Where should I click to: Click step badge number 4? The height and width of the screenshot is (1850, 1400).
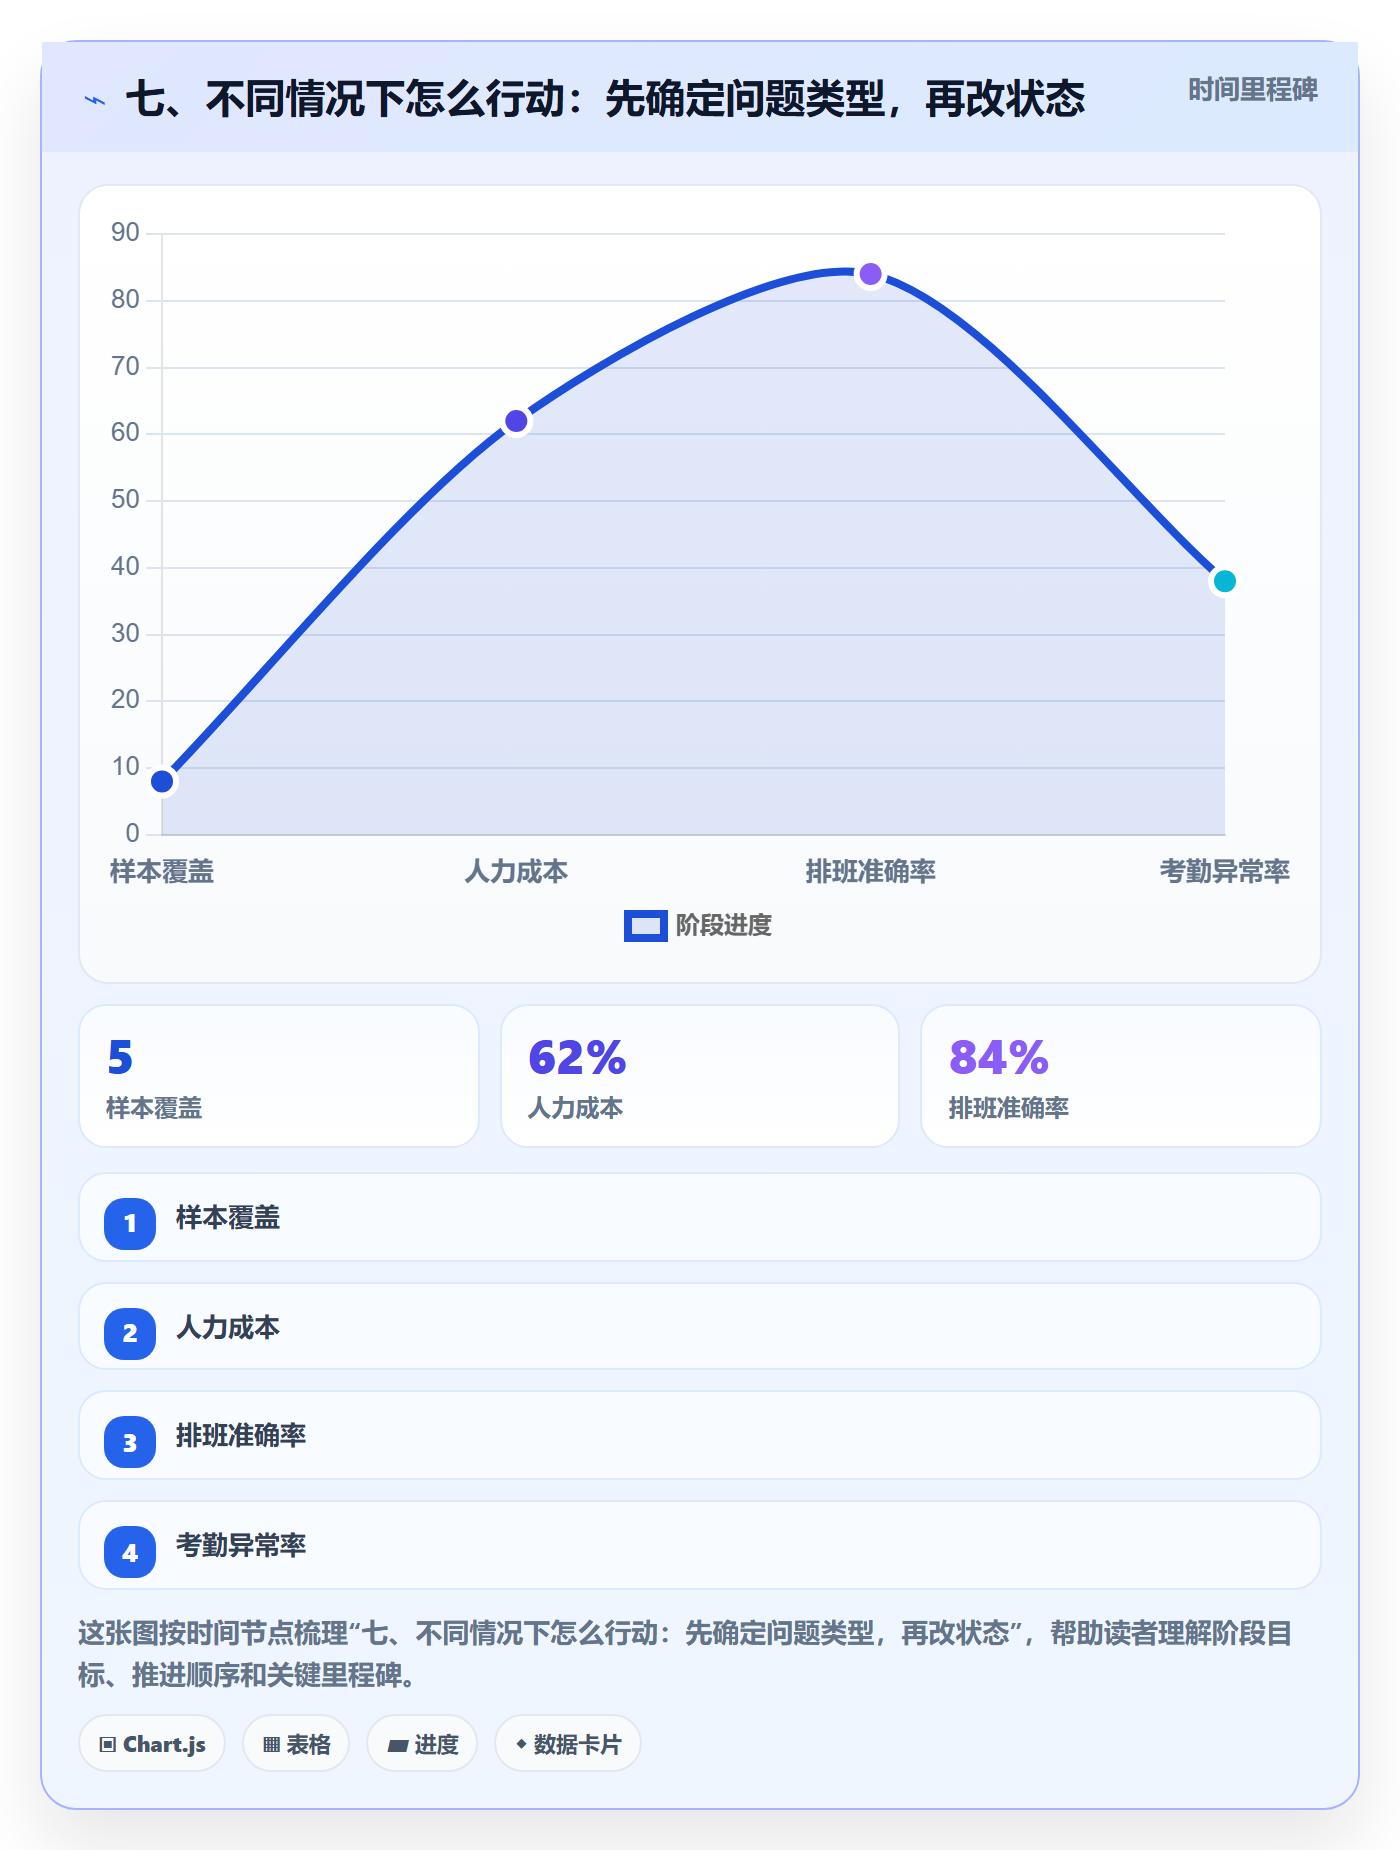tap(130, 1552)
